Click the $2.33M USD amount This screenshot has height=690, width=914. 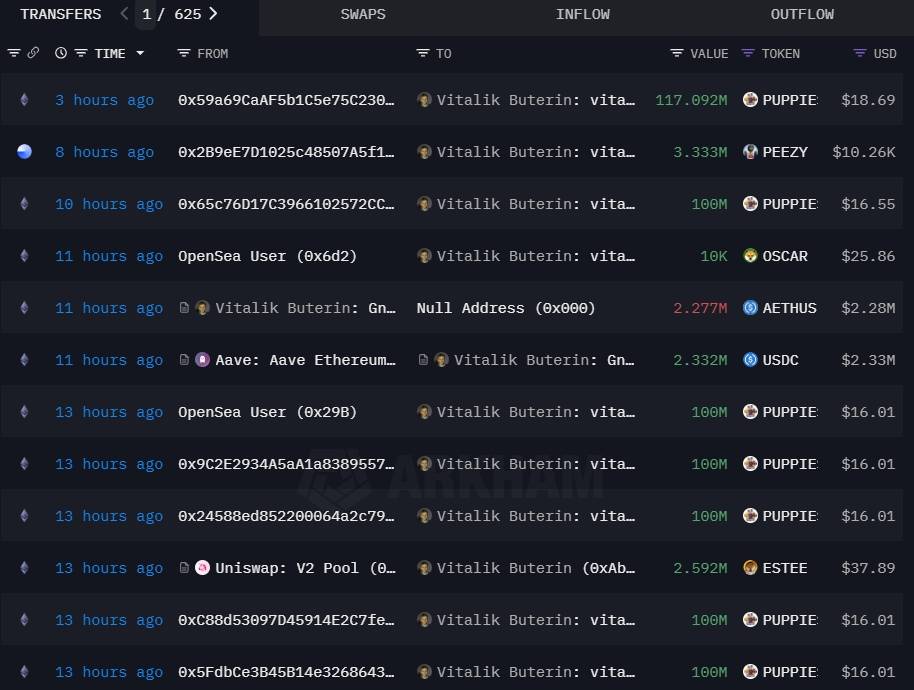pyautogui.click(x=869, y=360)
